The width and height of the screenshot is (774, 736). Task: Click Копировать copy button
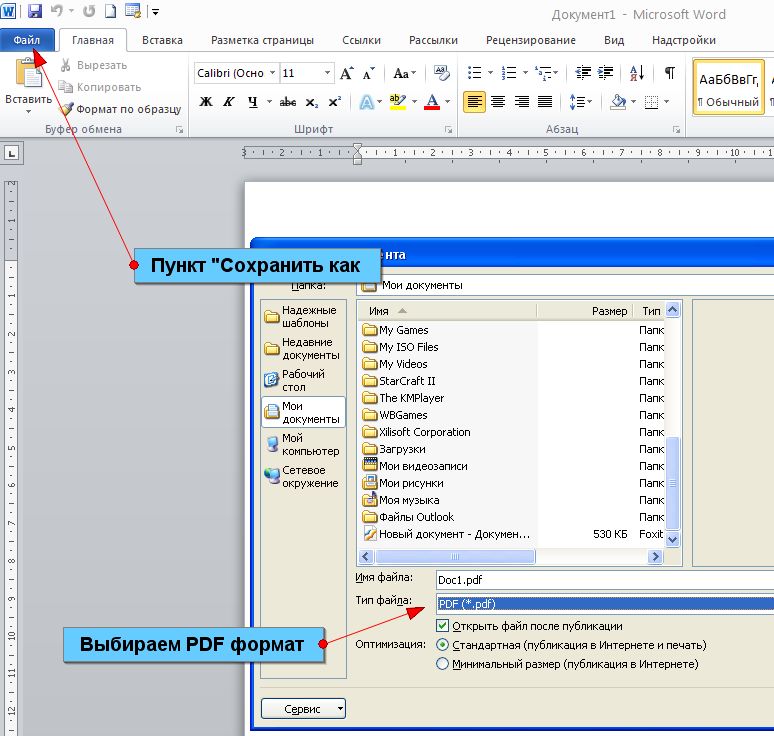point(100,87)
